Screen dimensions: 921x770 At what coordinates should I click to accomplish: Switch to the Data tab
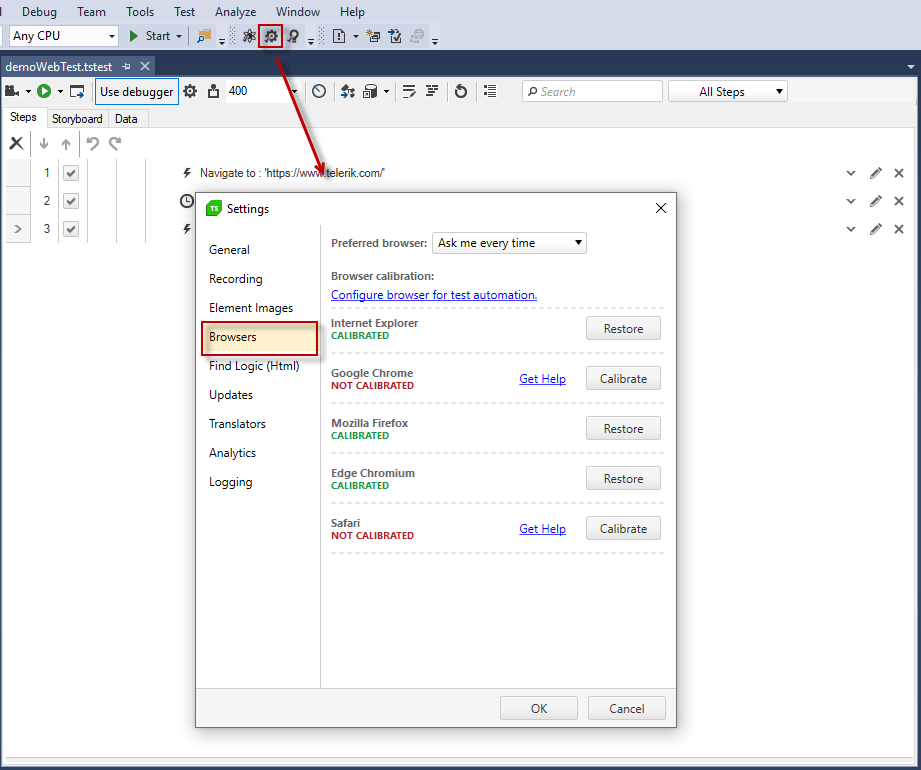[x=126, y=119]
